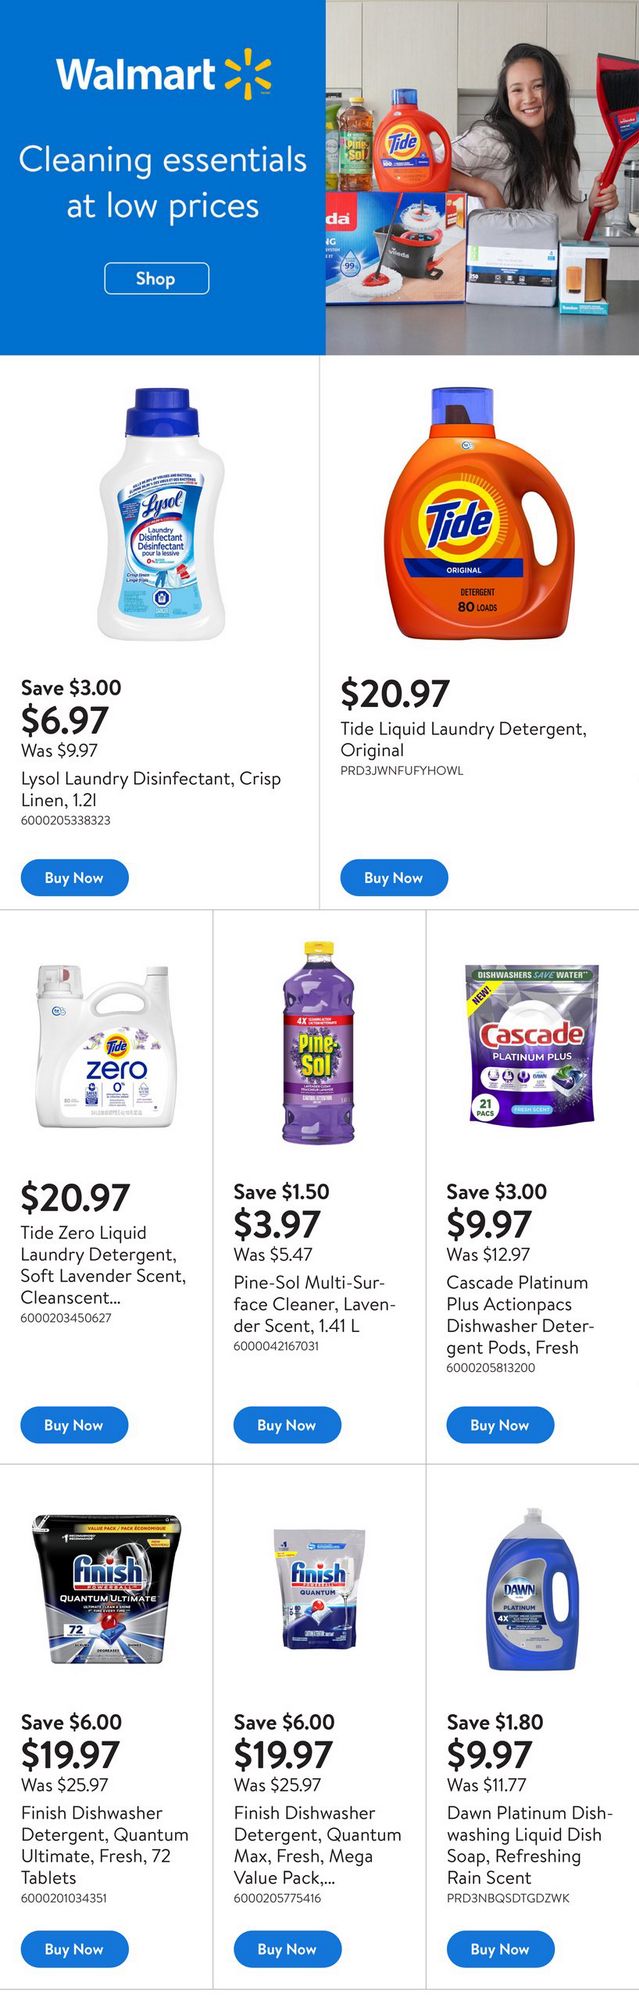639x2000 pixels.
Task: View the Cascade Platinum Plus pouch image
Action: coord(532,1044)
